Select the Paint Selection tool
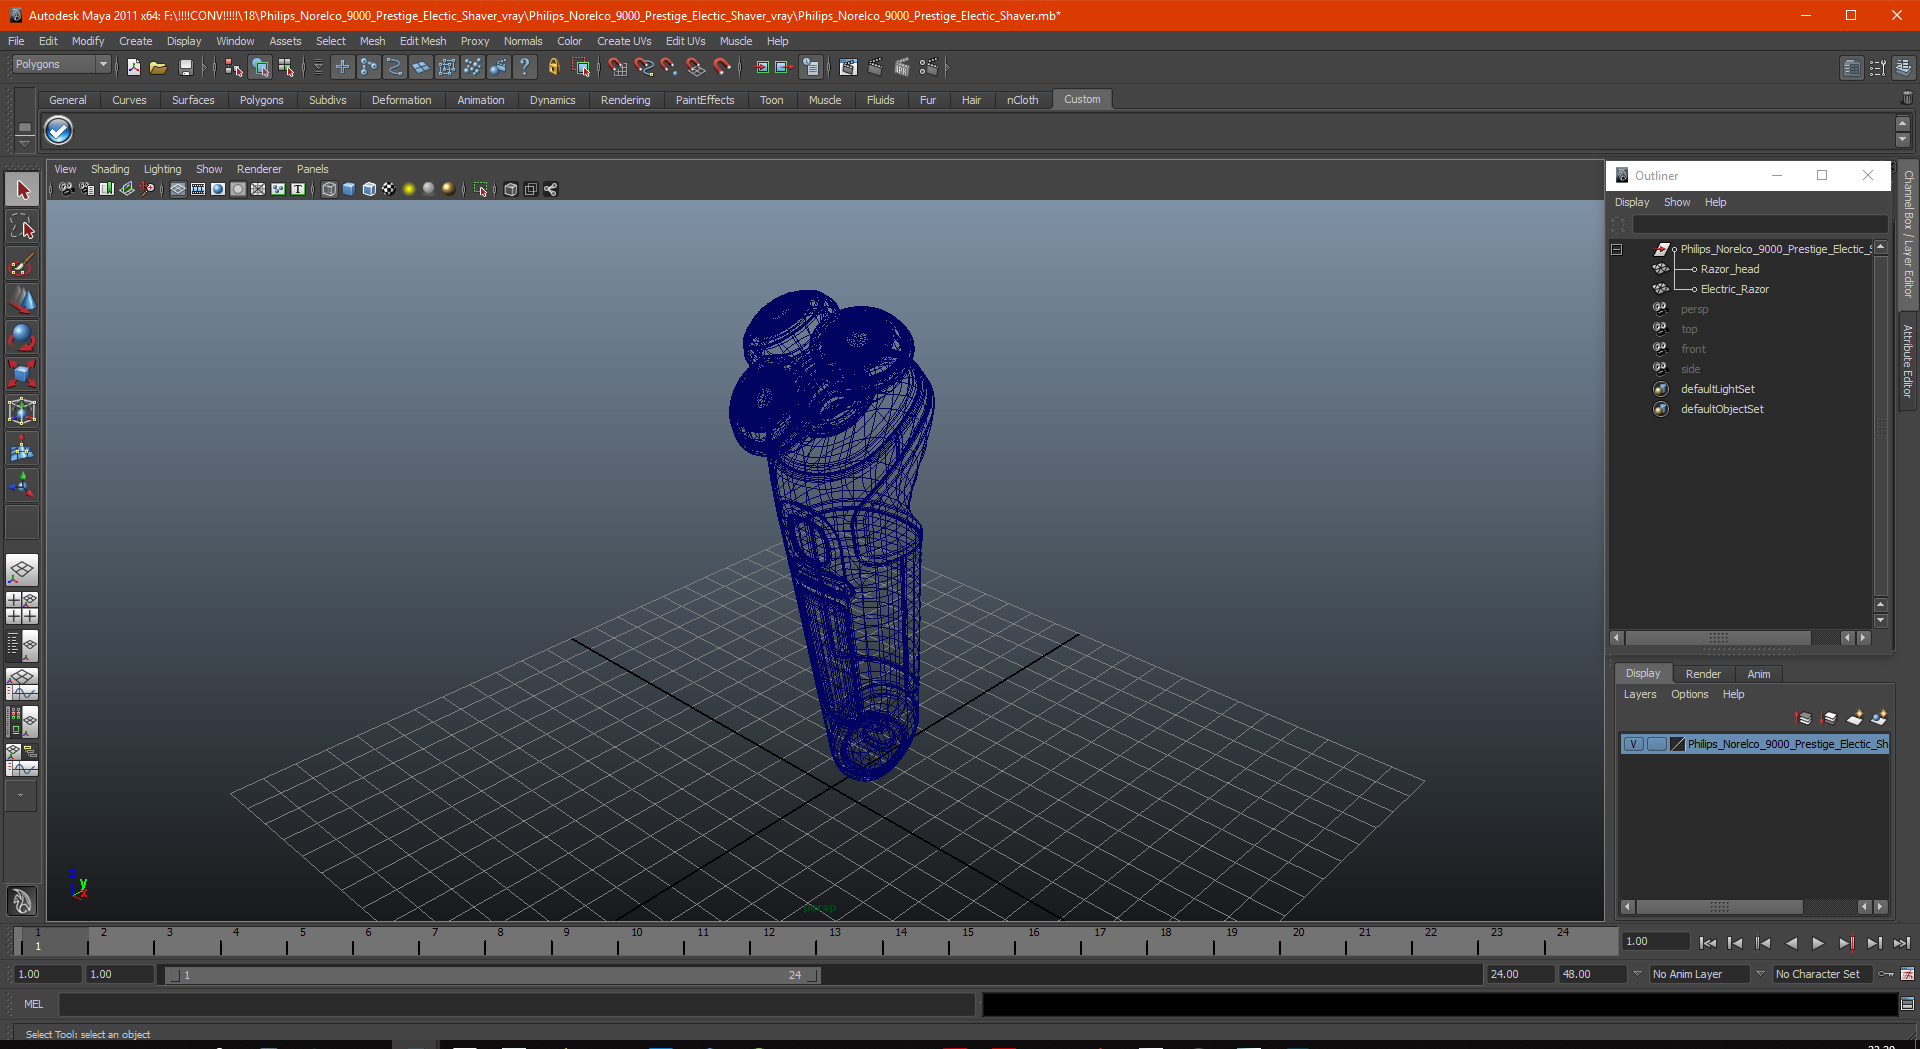This screenshot has height=1049, width=1920. [x=22, y=264]
